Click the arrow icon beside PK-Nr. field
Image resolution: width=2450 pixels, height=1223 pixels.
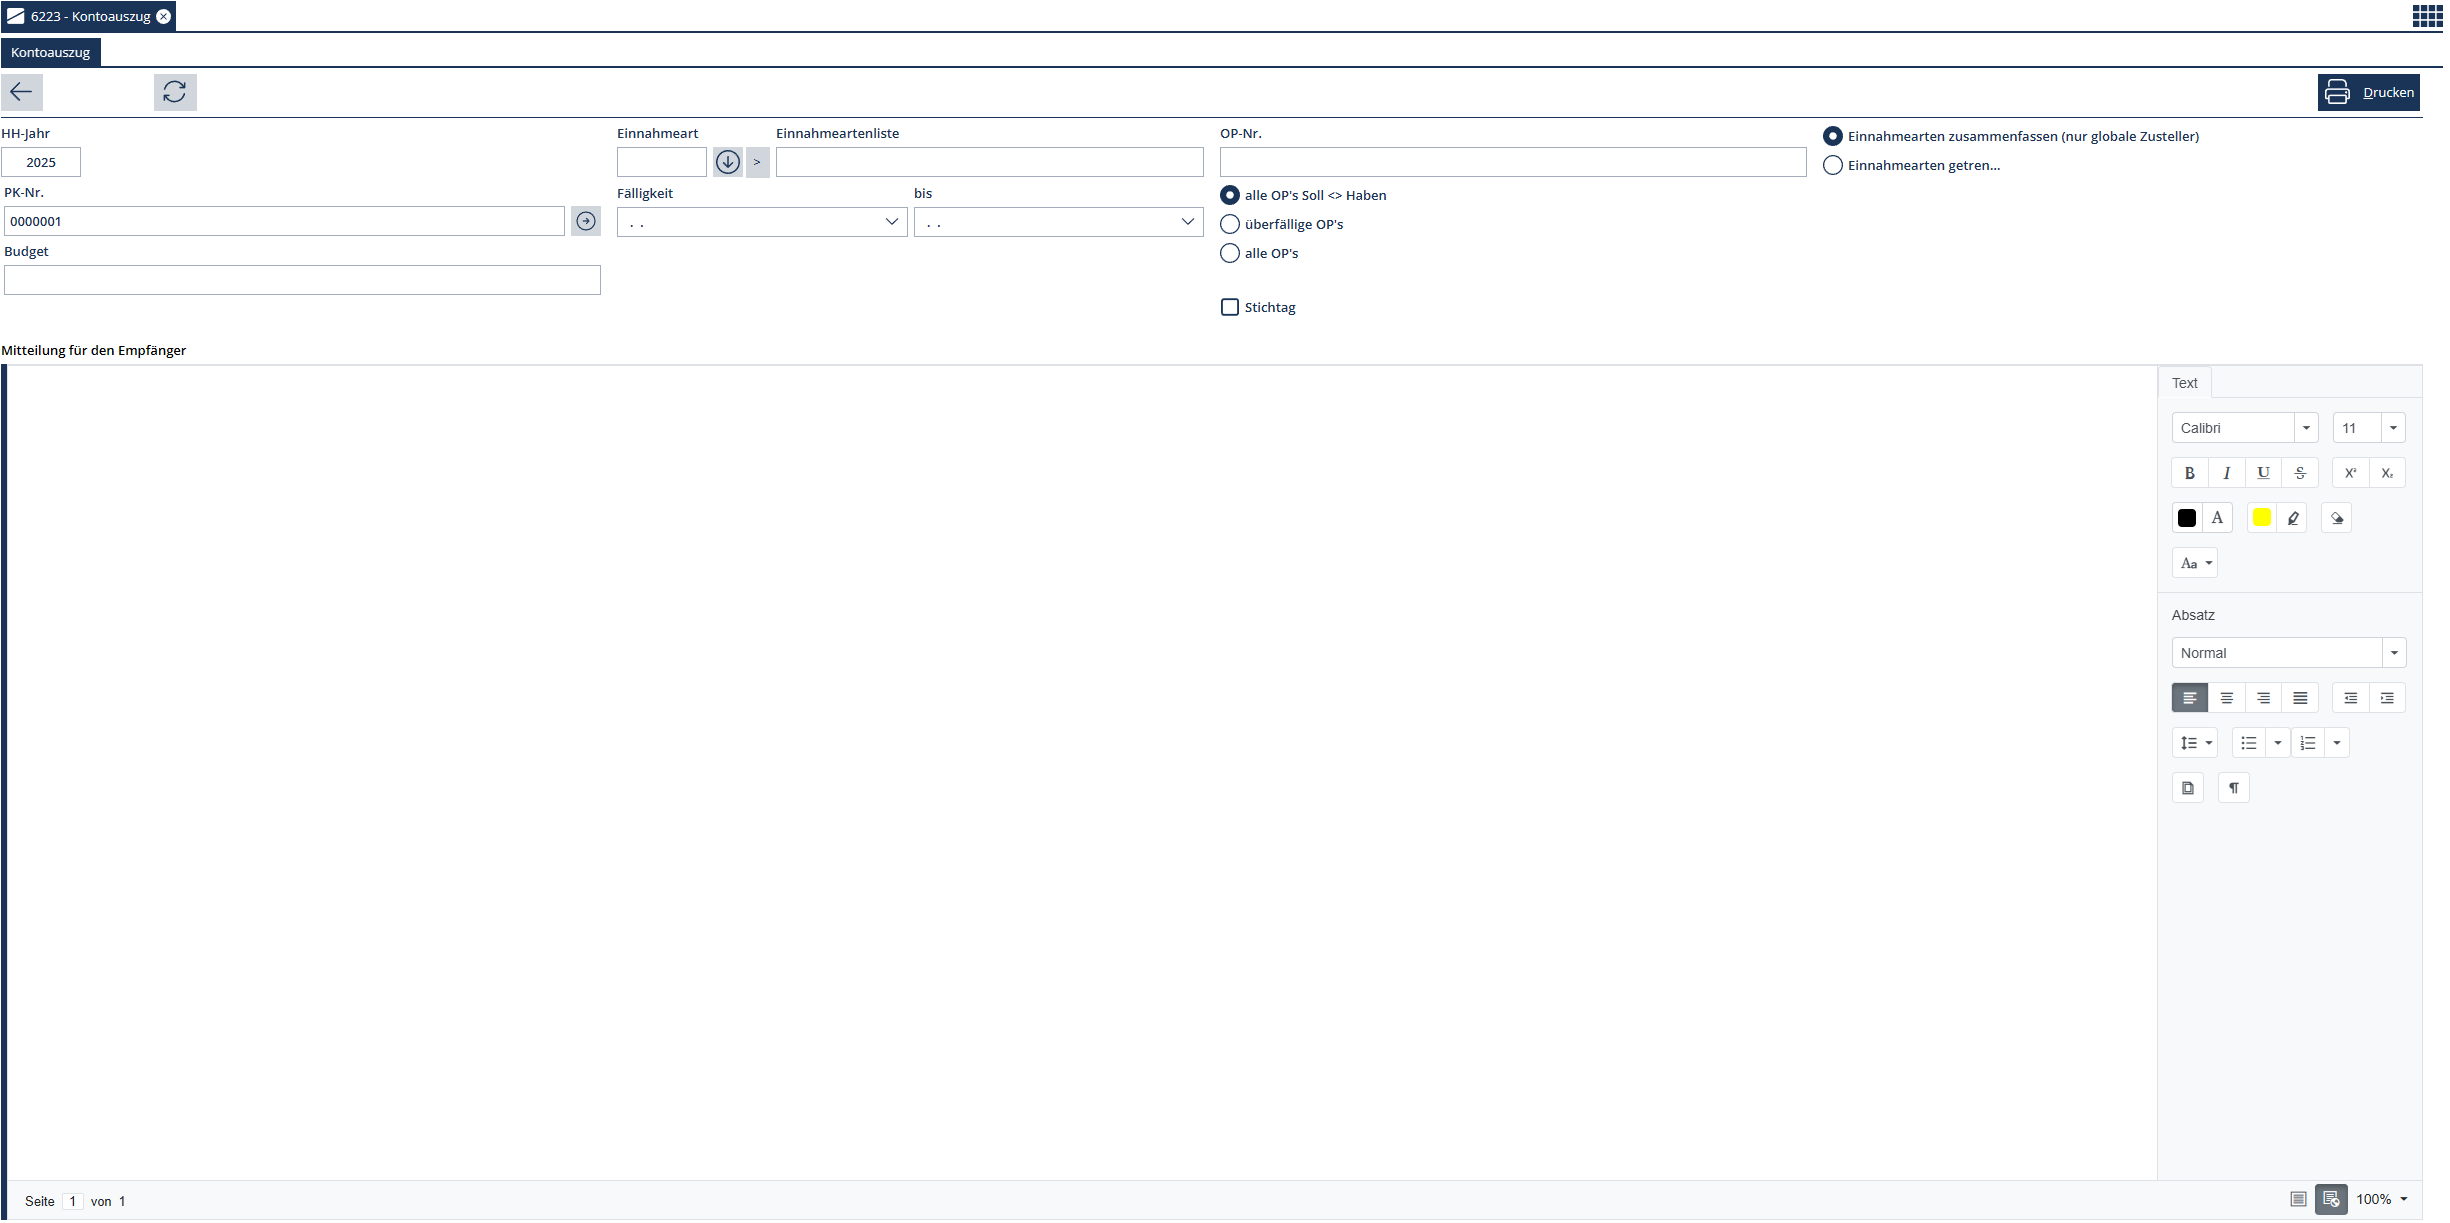click(586, 221)
